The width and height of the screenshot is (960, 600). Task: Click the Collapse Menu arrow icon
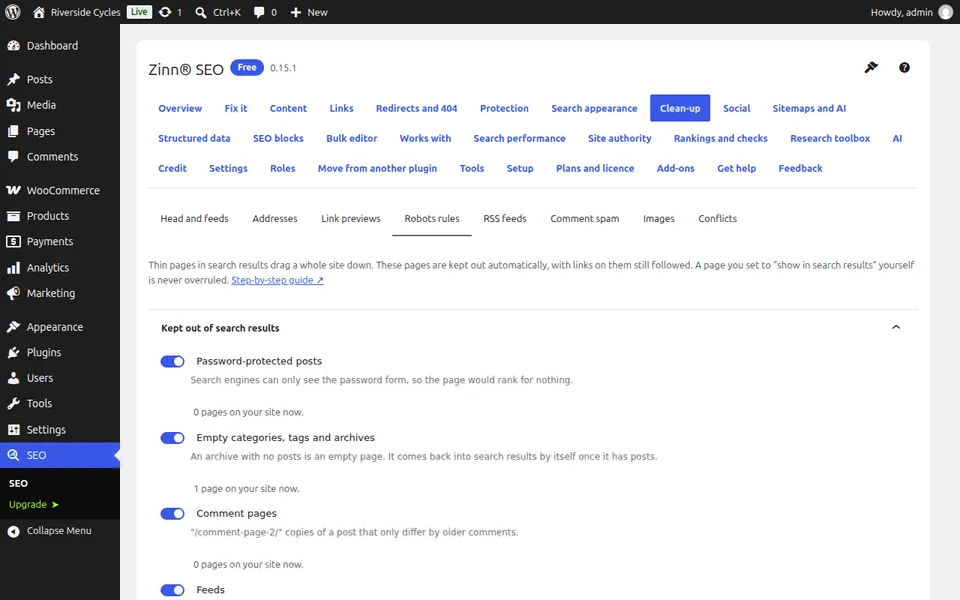(13, 531)
